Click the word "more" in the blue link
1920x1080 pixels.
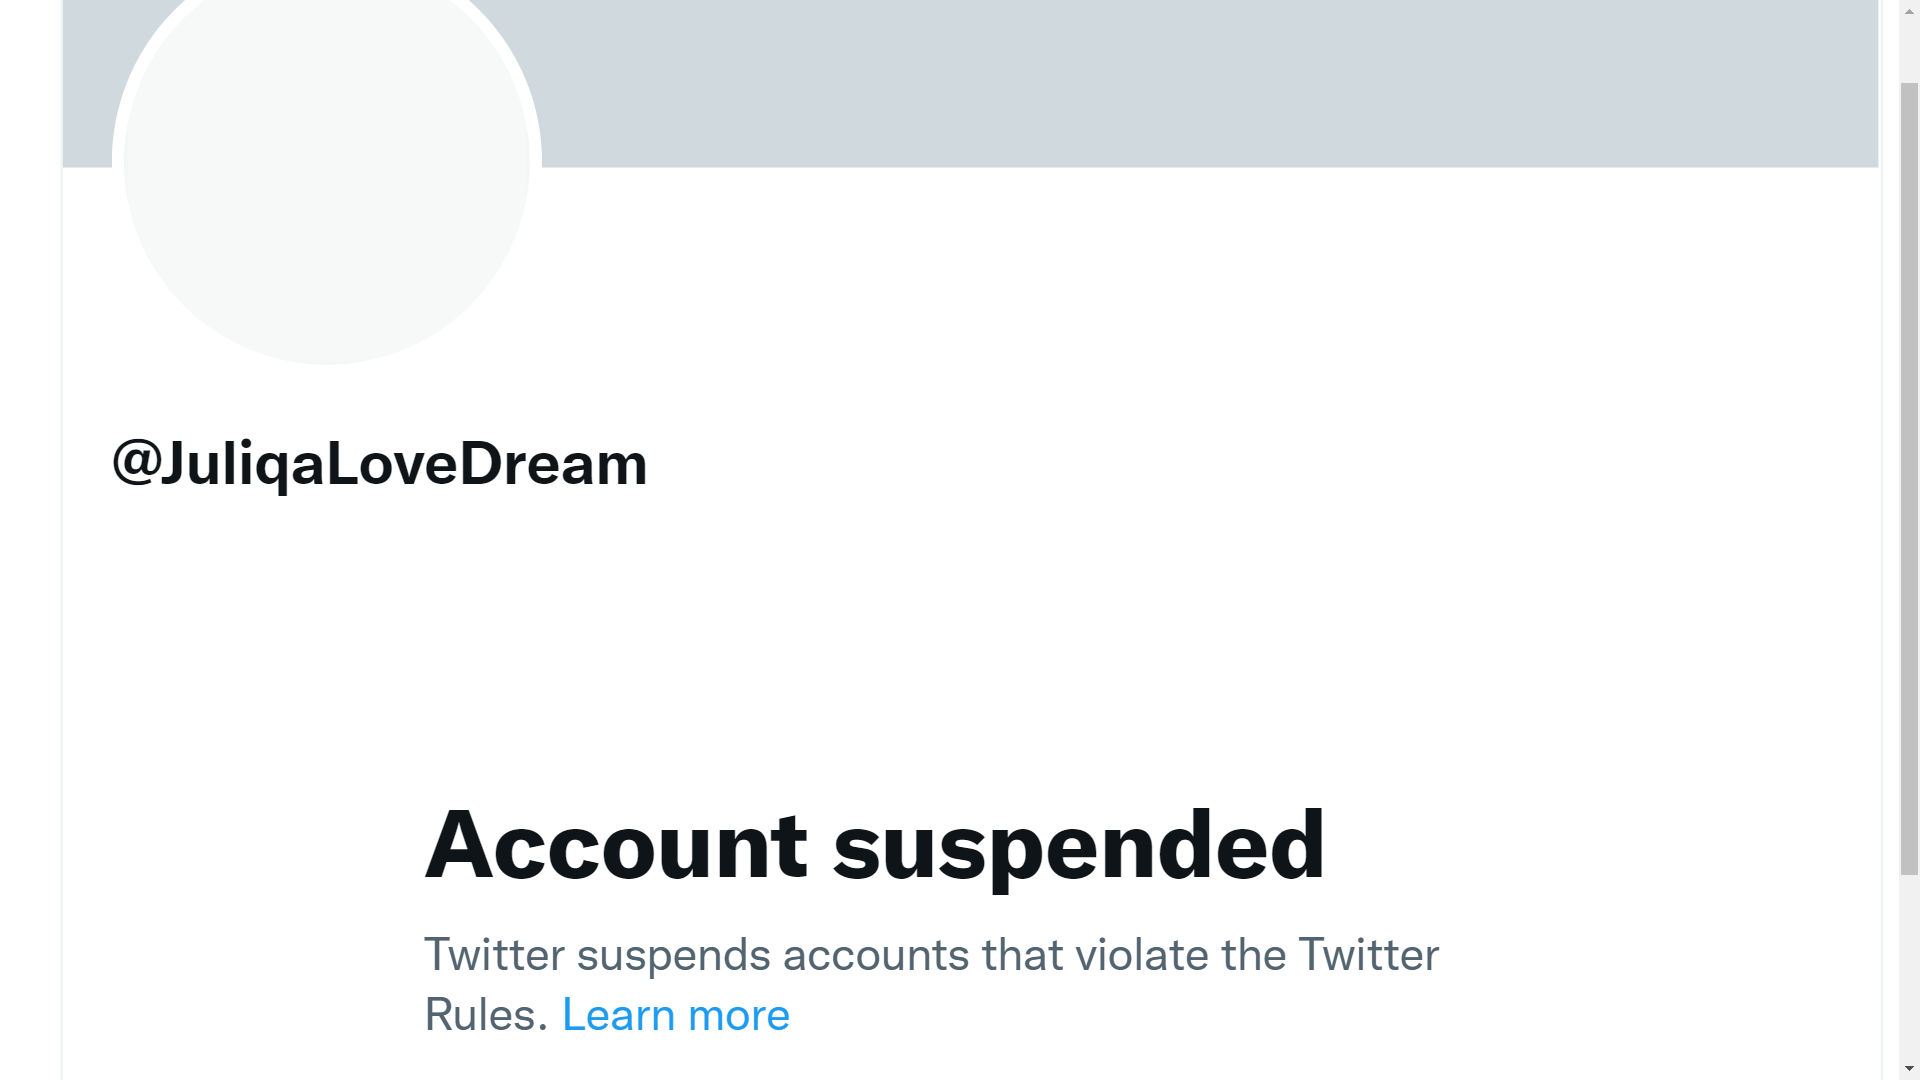[x=739, y=1015]
